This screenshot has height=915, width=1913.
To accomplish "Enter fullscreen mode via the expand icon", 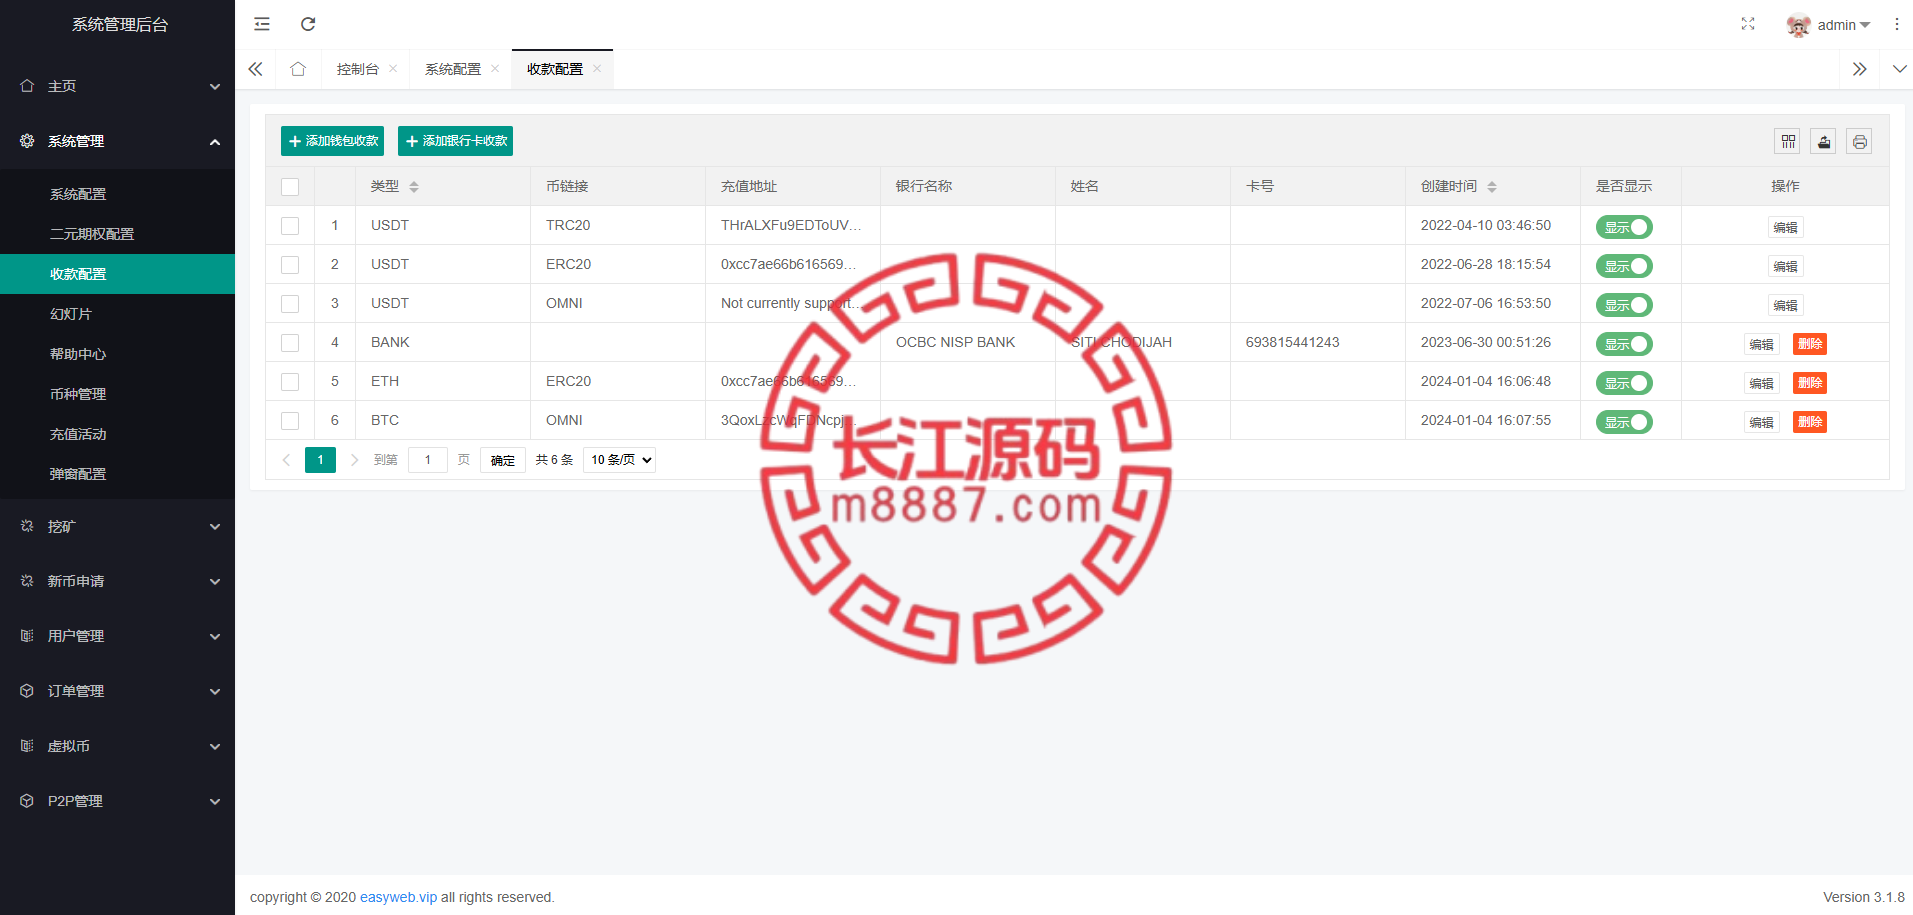I will (1748, 24).
